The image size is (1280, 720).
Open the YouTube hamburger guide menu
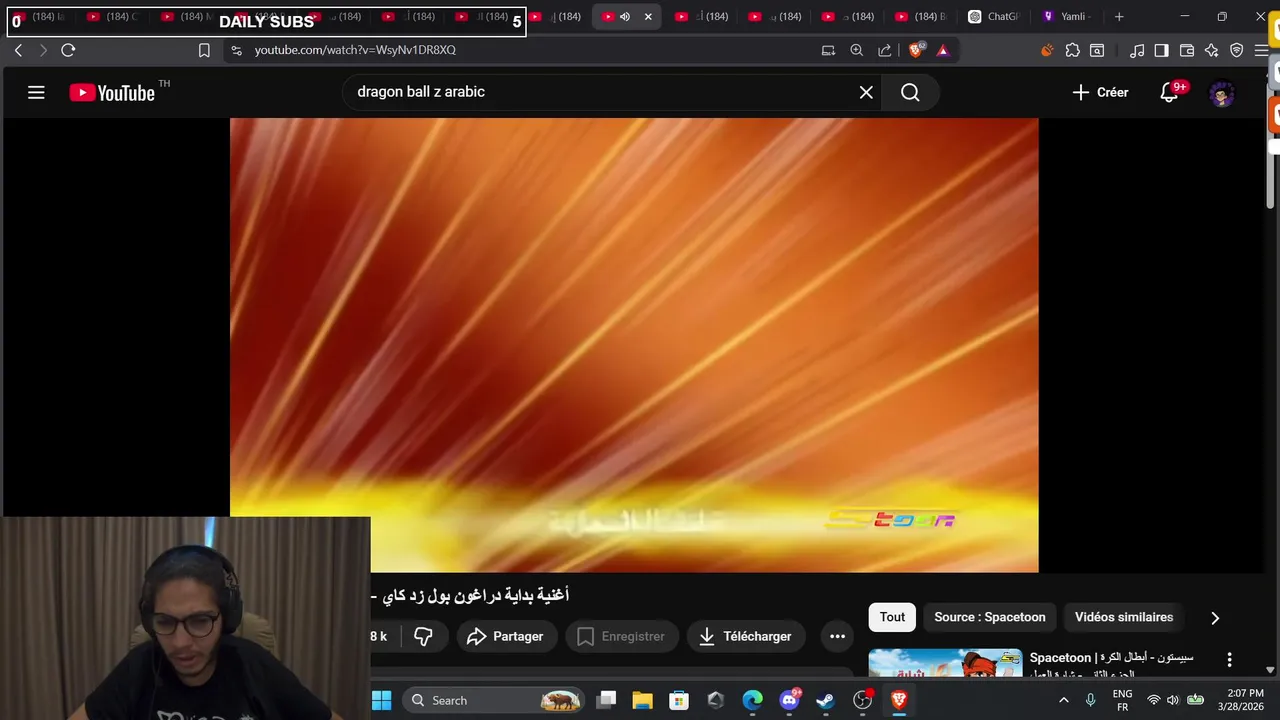pyautogui.click(x=36, y=93)
